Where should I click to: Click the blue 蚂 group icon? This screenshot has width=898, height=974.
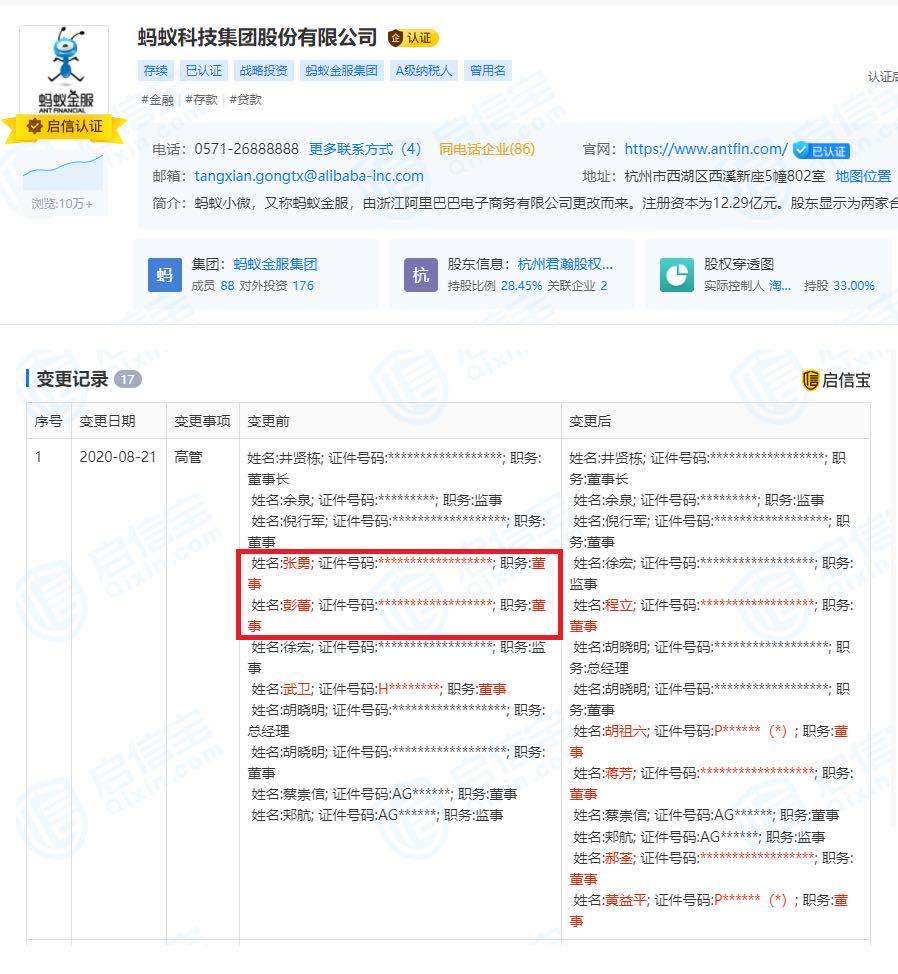tap(163, 272)
